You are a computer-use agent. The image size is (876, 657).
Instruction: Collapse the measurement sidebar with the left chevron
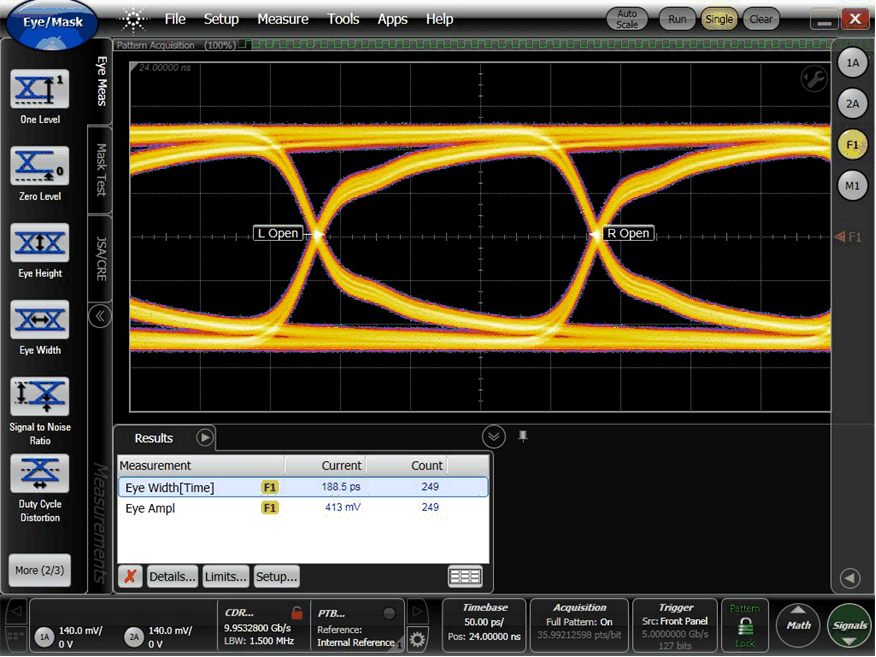99,316
